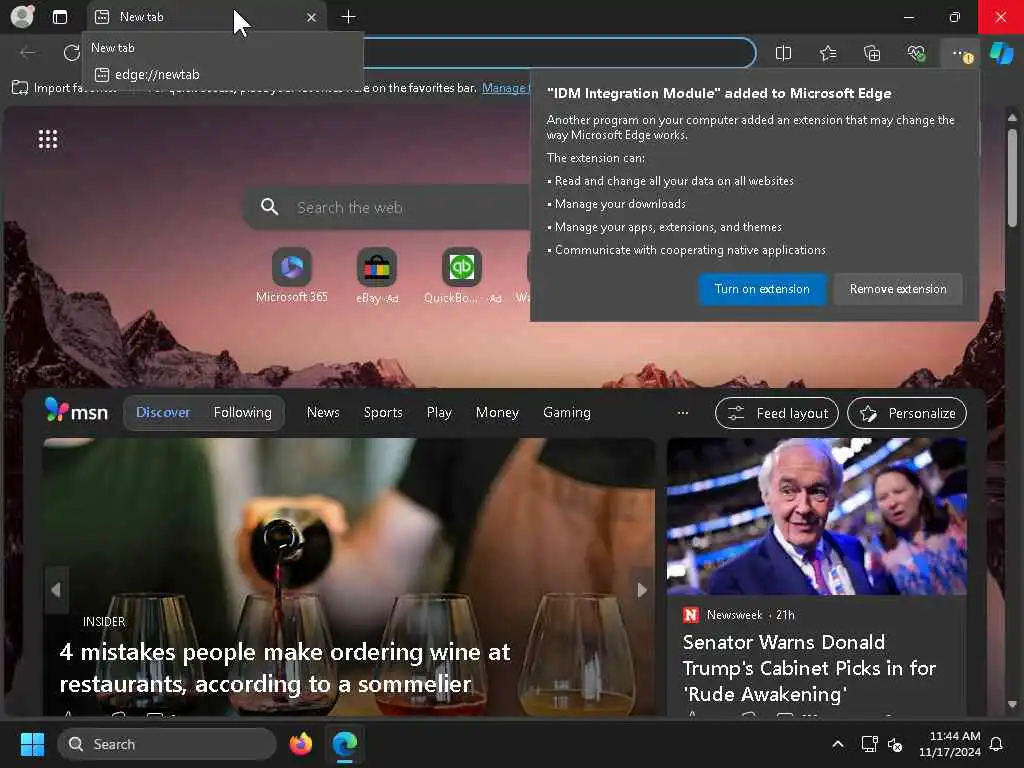Open the network tray icon
Screen dimensions: 1024x768
(x=869, y=744)
